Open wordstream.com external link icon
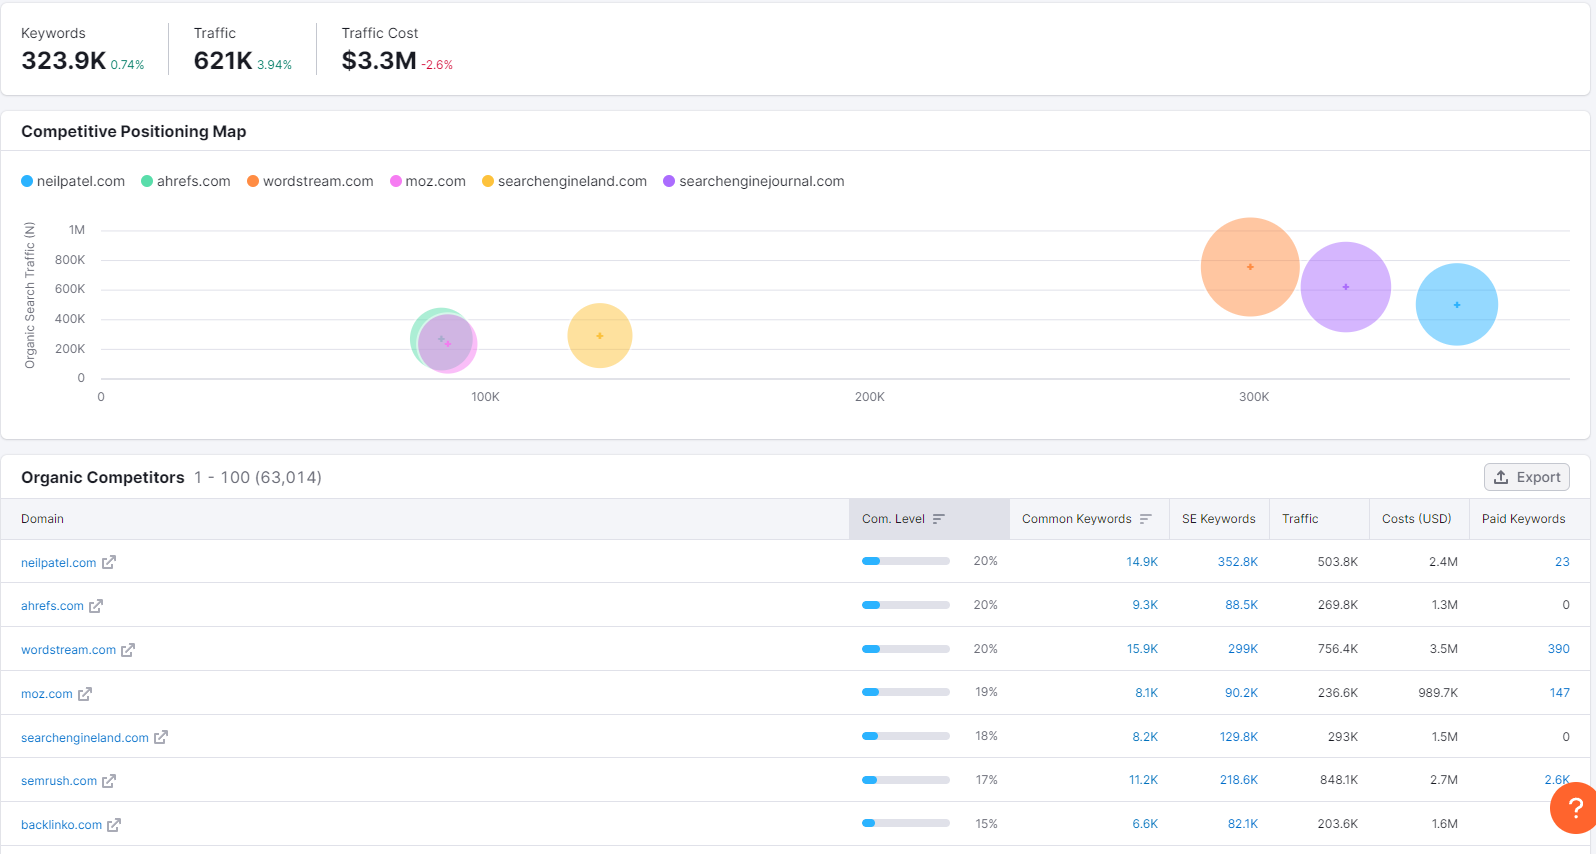The image size is (1596, 854). 128,650
